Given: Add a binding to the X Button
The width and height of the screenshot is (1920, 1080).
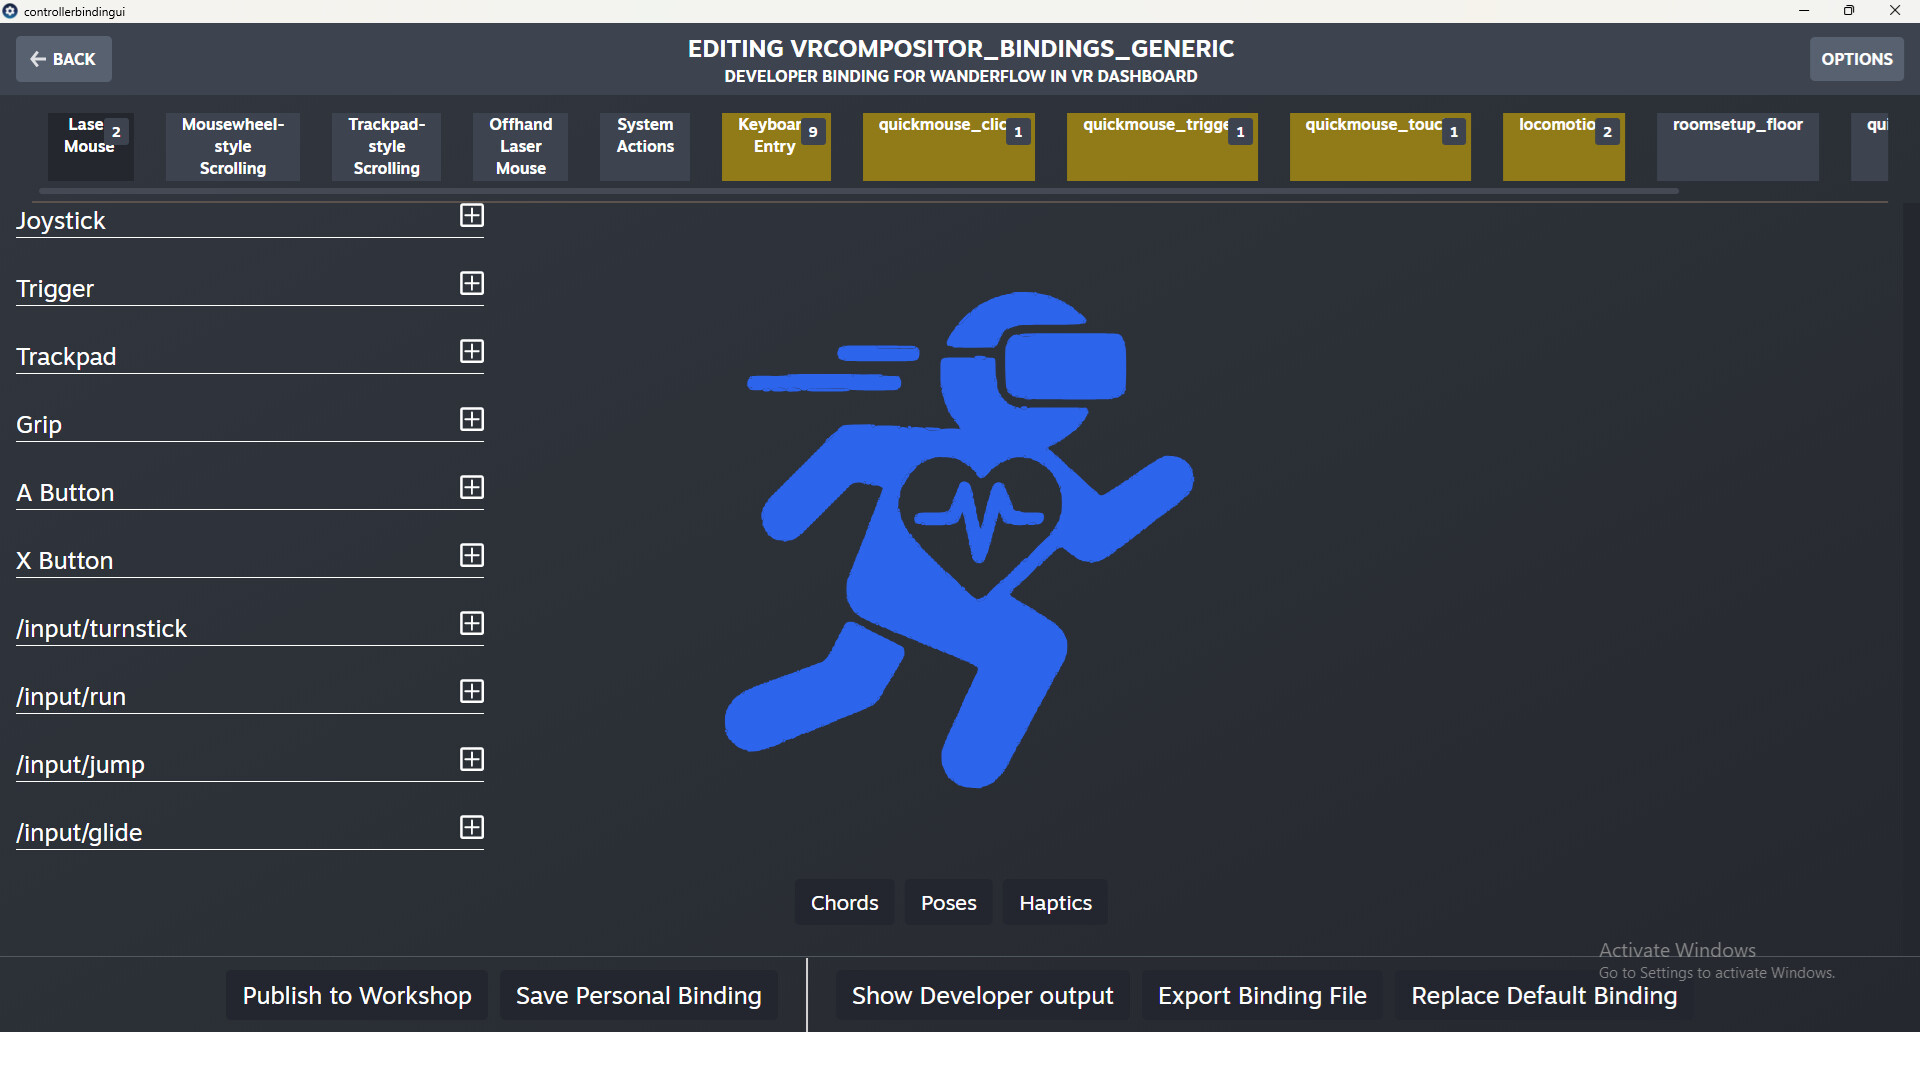Looking at the screenshot, I should [x=471, y=555].
